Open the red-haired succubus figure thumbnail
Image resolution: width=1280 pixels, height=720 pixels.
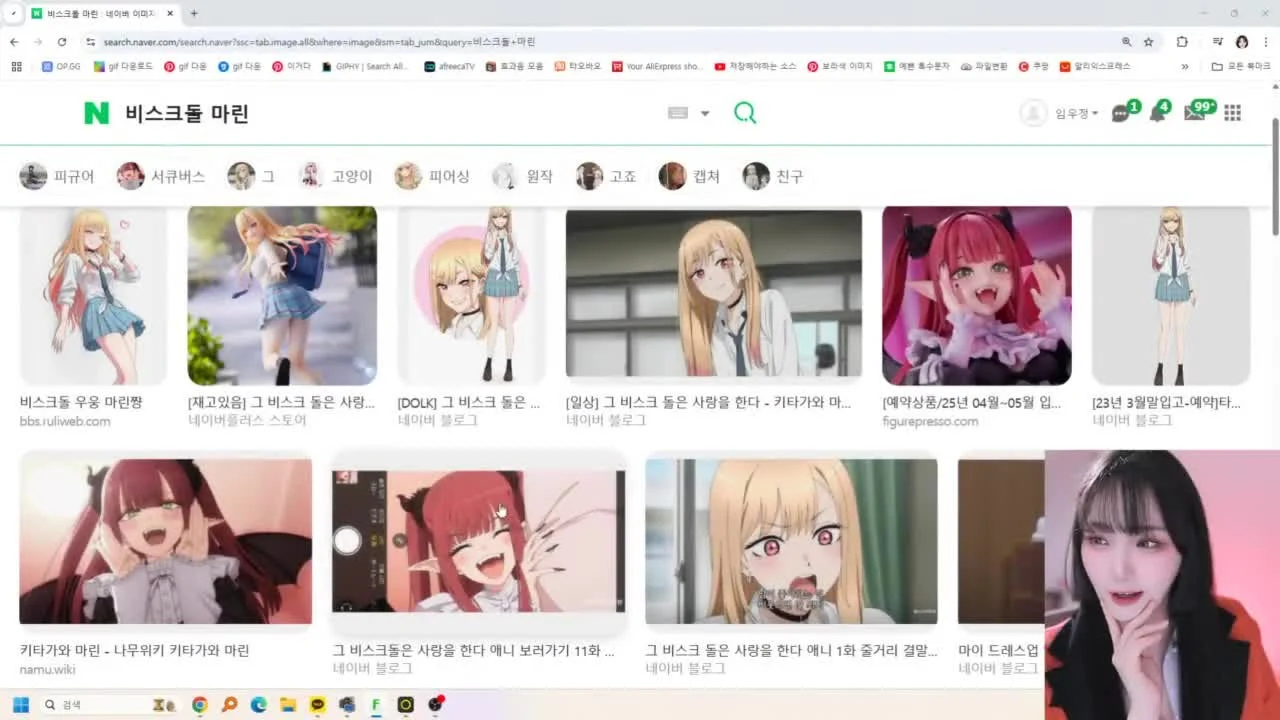(x=976, y=295)
